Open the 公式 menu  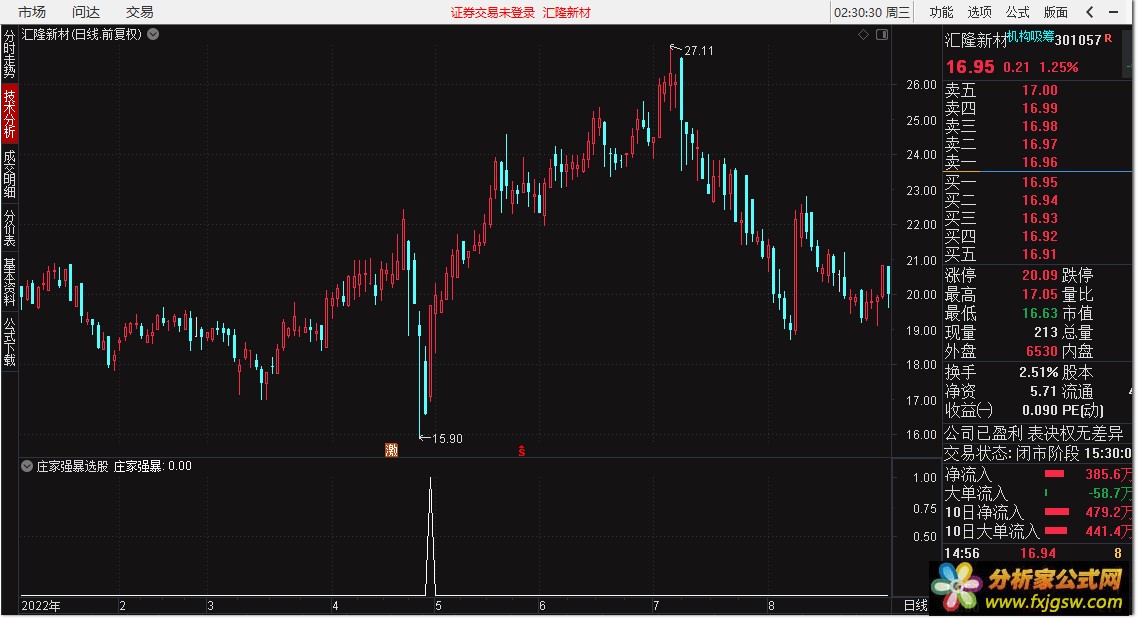click(1017, 12)
